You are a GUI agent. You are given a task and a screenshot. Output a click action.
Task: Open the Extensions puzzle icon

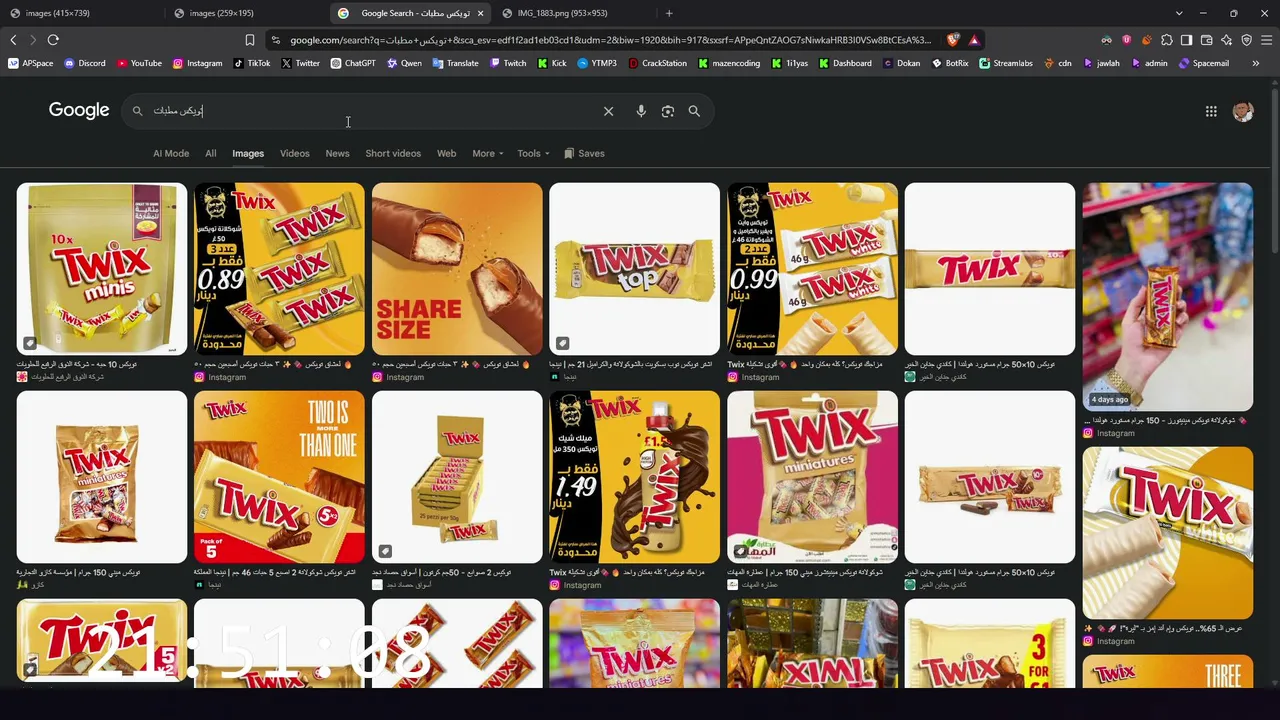click(x=1166, y=40)
